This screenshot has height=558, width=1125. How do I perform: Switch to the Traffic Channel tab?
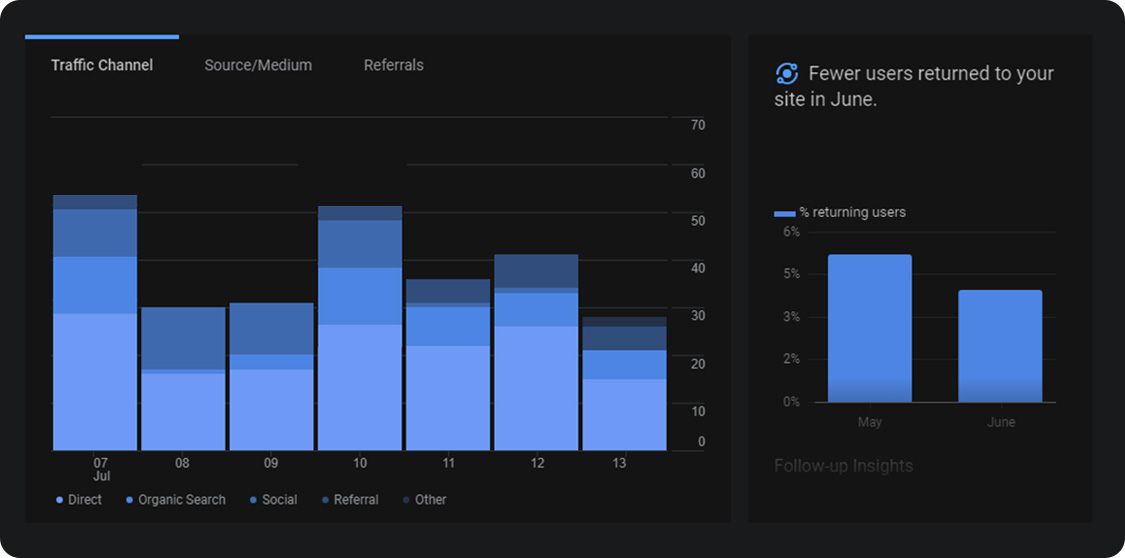pos(102,65)
